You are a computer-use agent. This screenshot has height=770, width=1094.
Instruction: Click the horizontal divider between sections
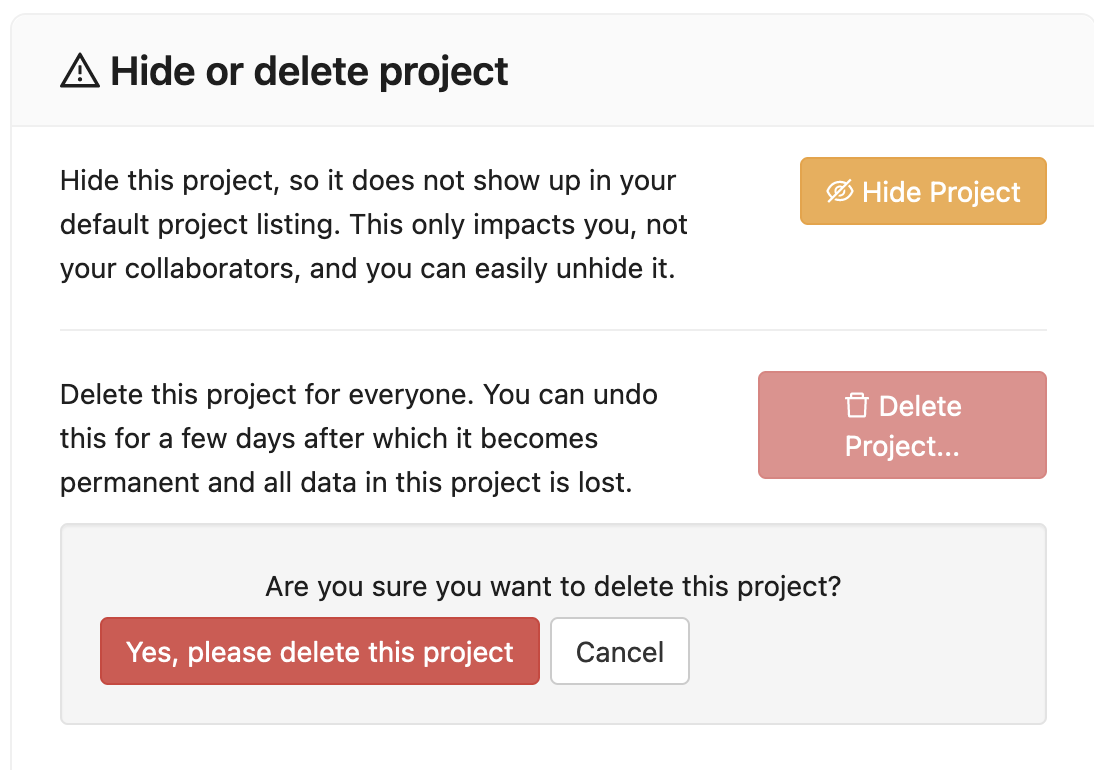pos(553,330)
